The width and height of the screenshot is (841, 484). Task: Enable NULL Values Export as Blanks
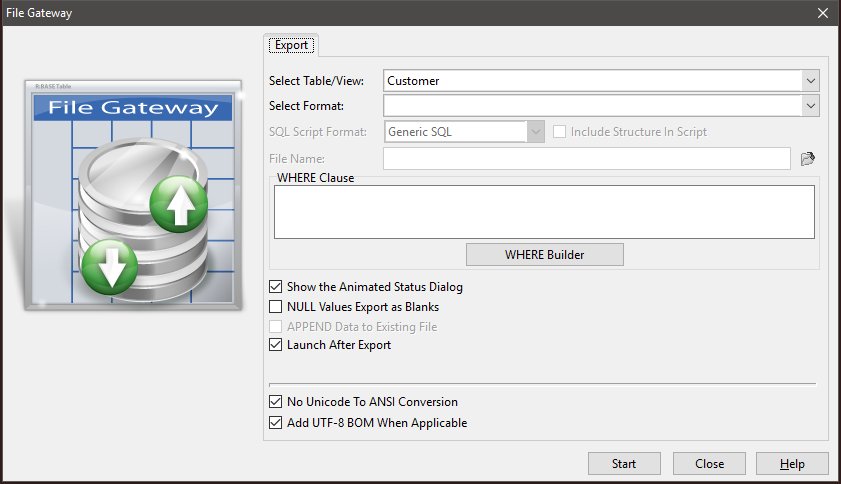[276, 307]
